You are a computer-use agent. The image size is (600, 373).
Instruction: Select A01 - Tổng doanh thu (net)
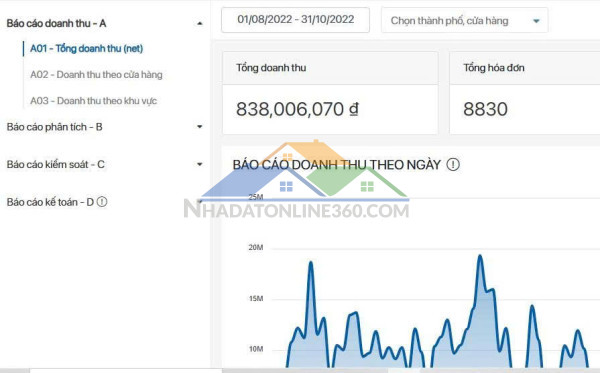(x=86, y=49)
